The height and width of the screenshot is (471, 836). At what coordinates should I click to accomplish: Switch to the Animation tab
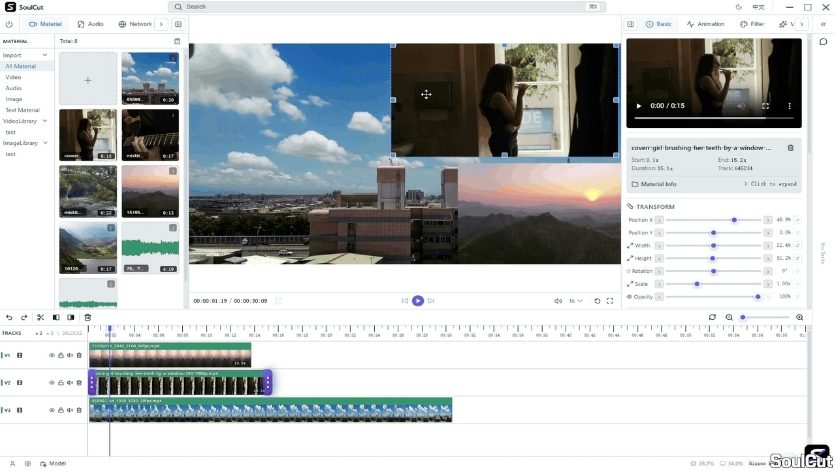click(706, 24)
